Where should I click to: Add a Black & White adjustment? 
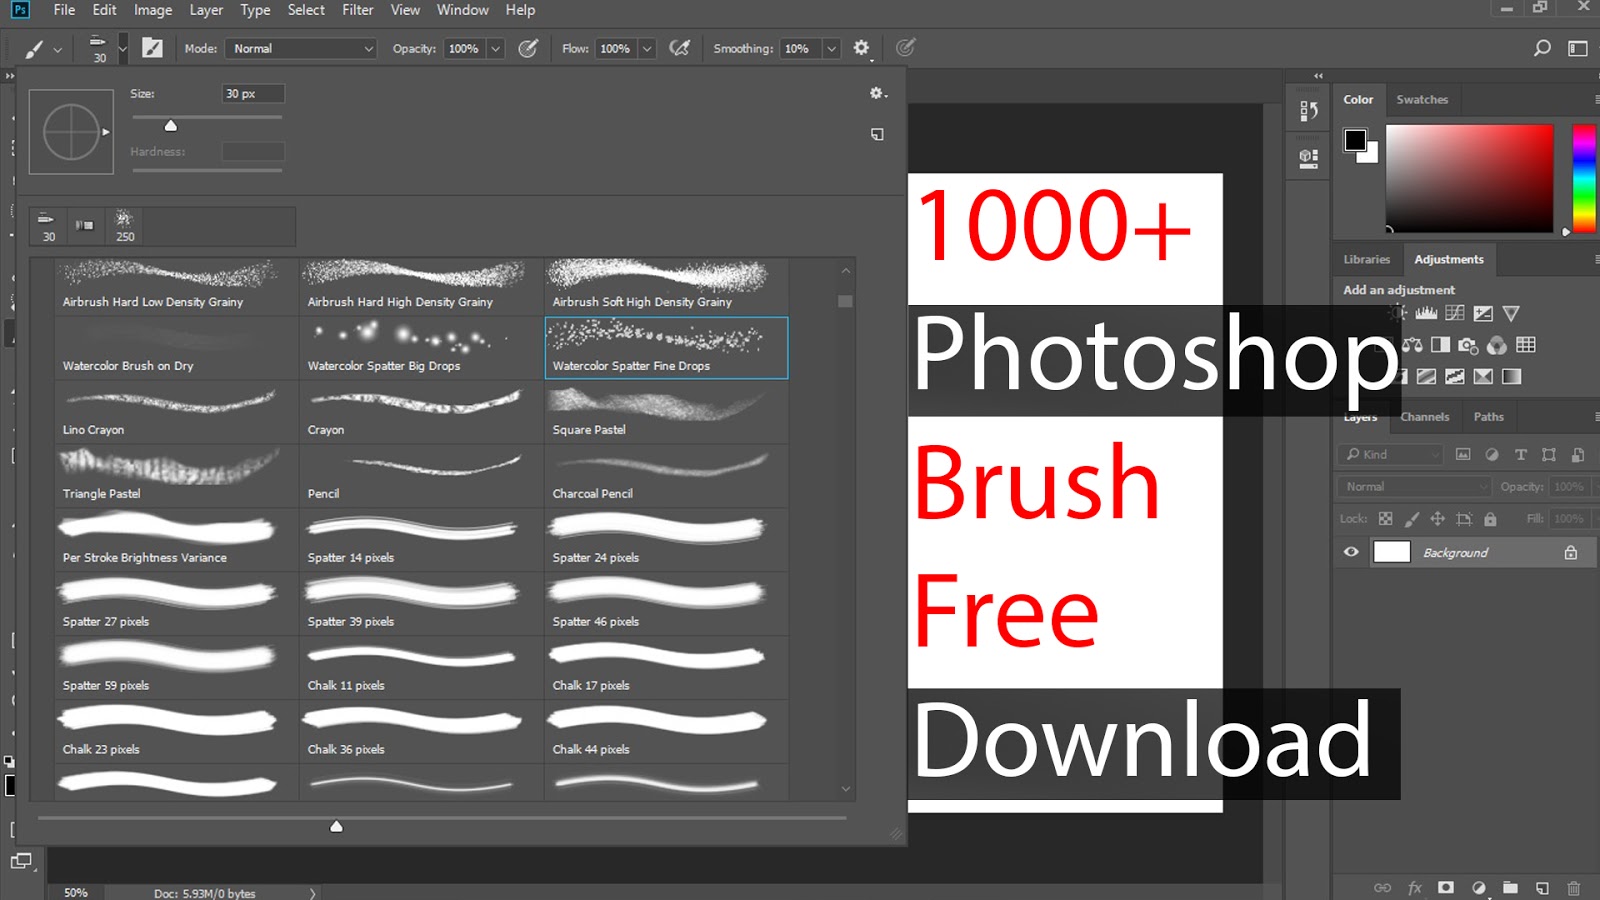click(1440, 345)
